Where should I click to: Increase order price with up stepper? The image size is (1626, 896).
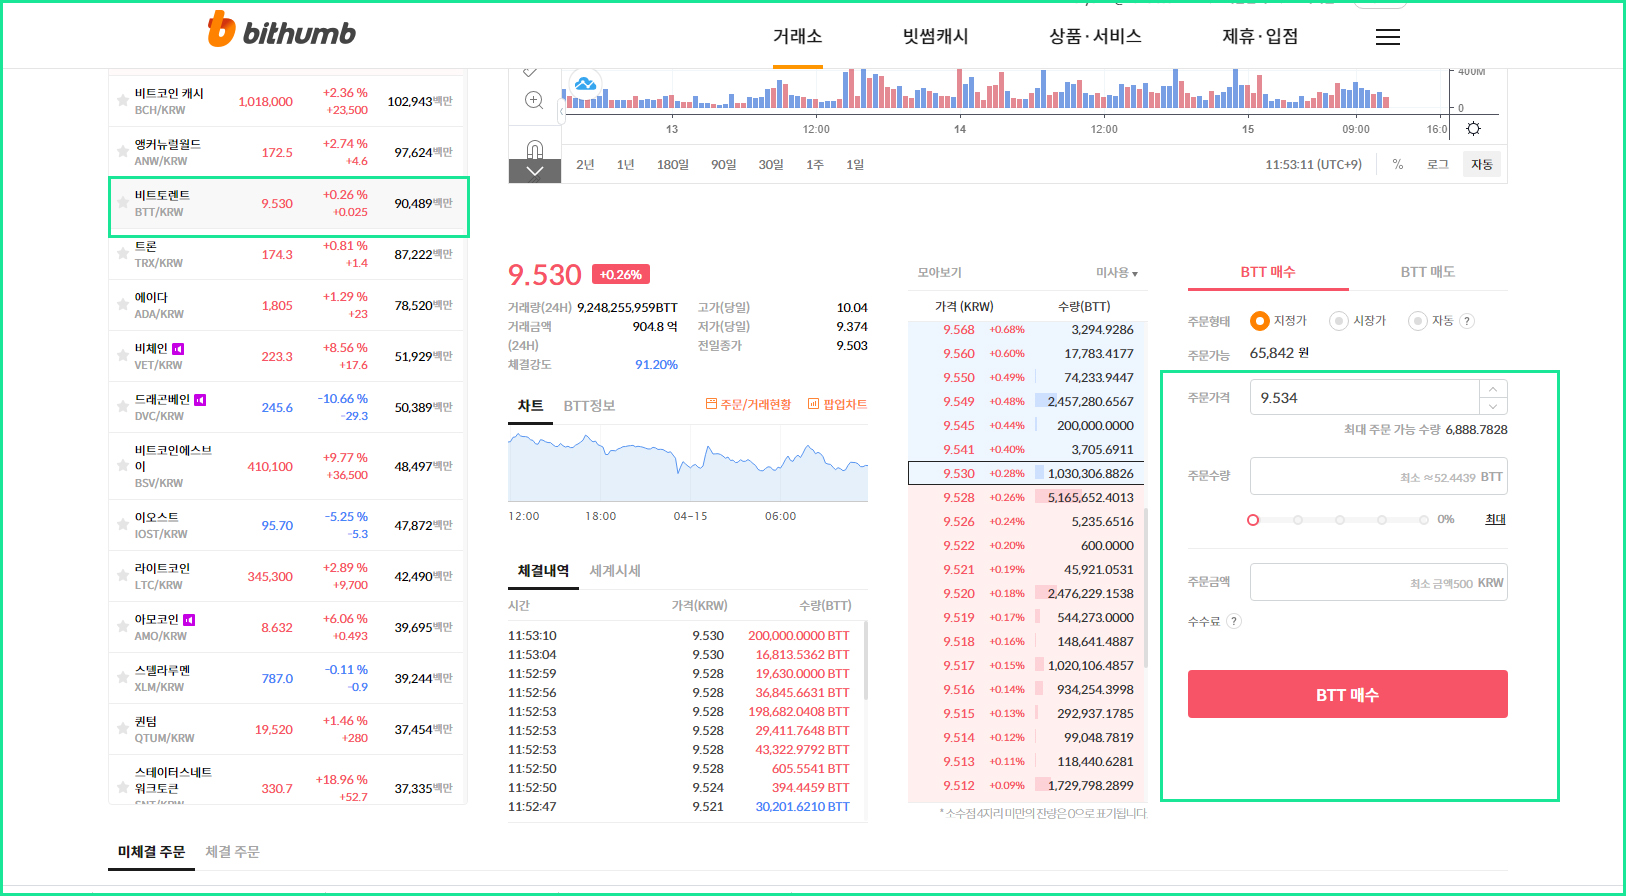point(1493,389)
